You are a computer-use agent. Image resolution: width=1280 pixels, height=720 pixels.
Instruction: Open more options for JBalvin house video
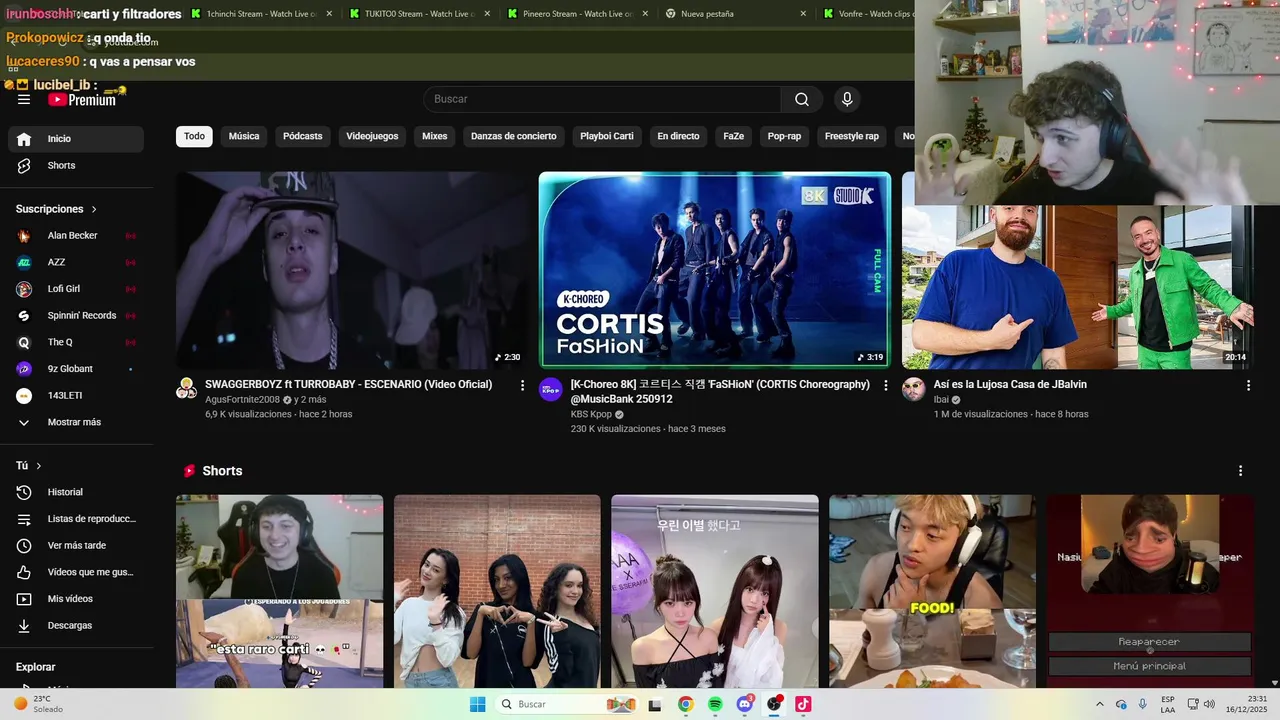click(x=1248, y=385)
